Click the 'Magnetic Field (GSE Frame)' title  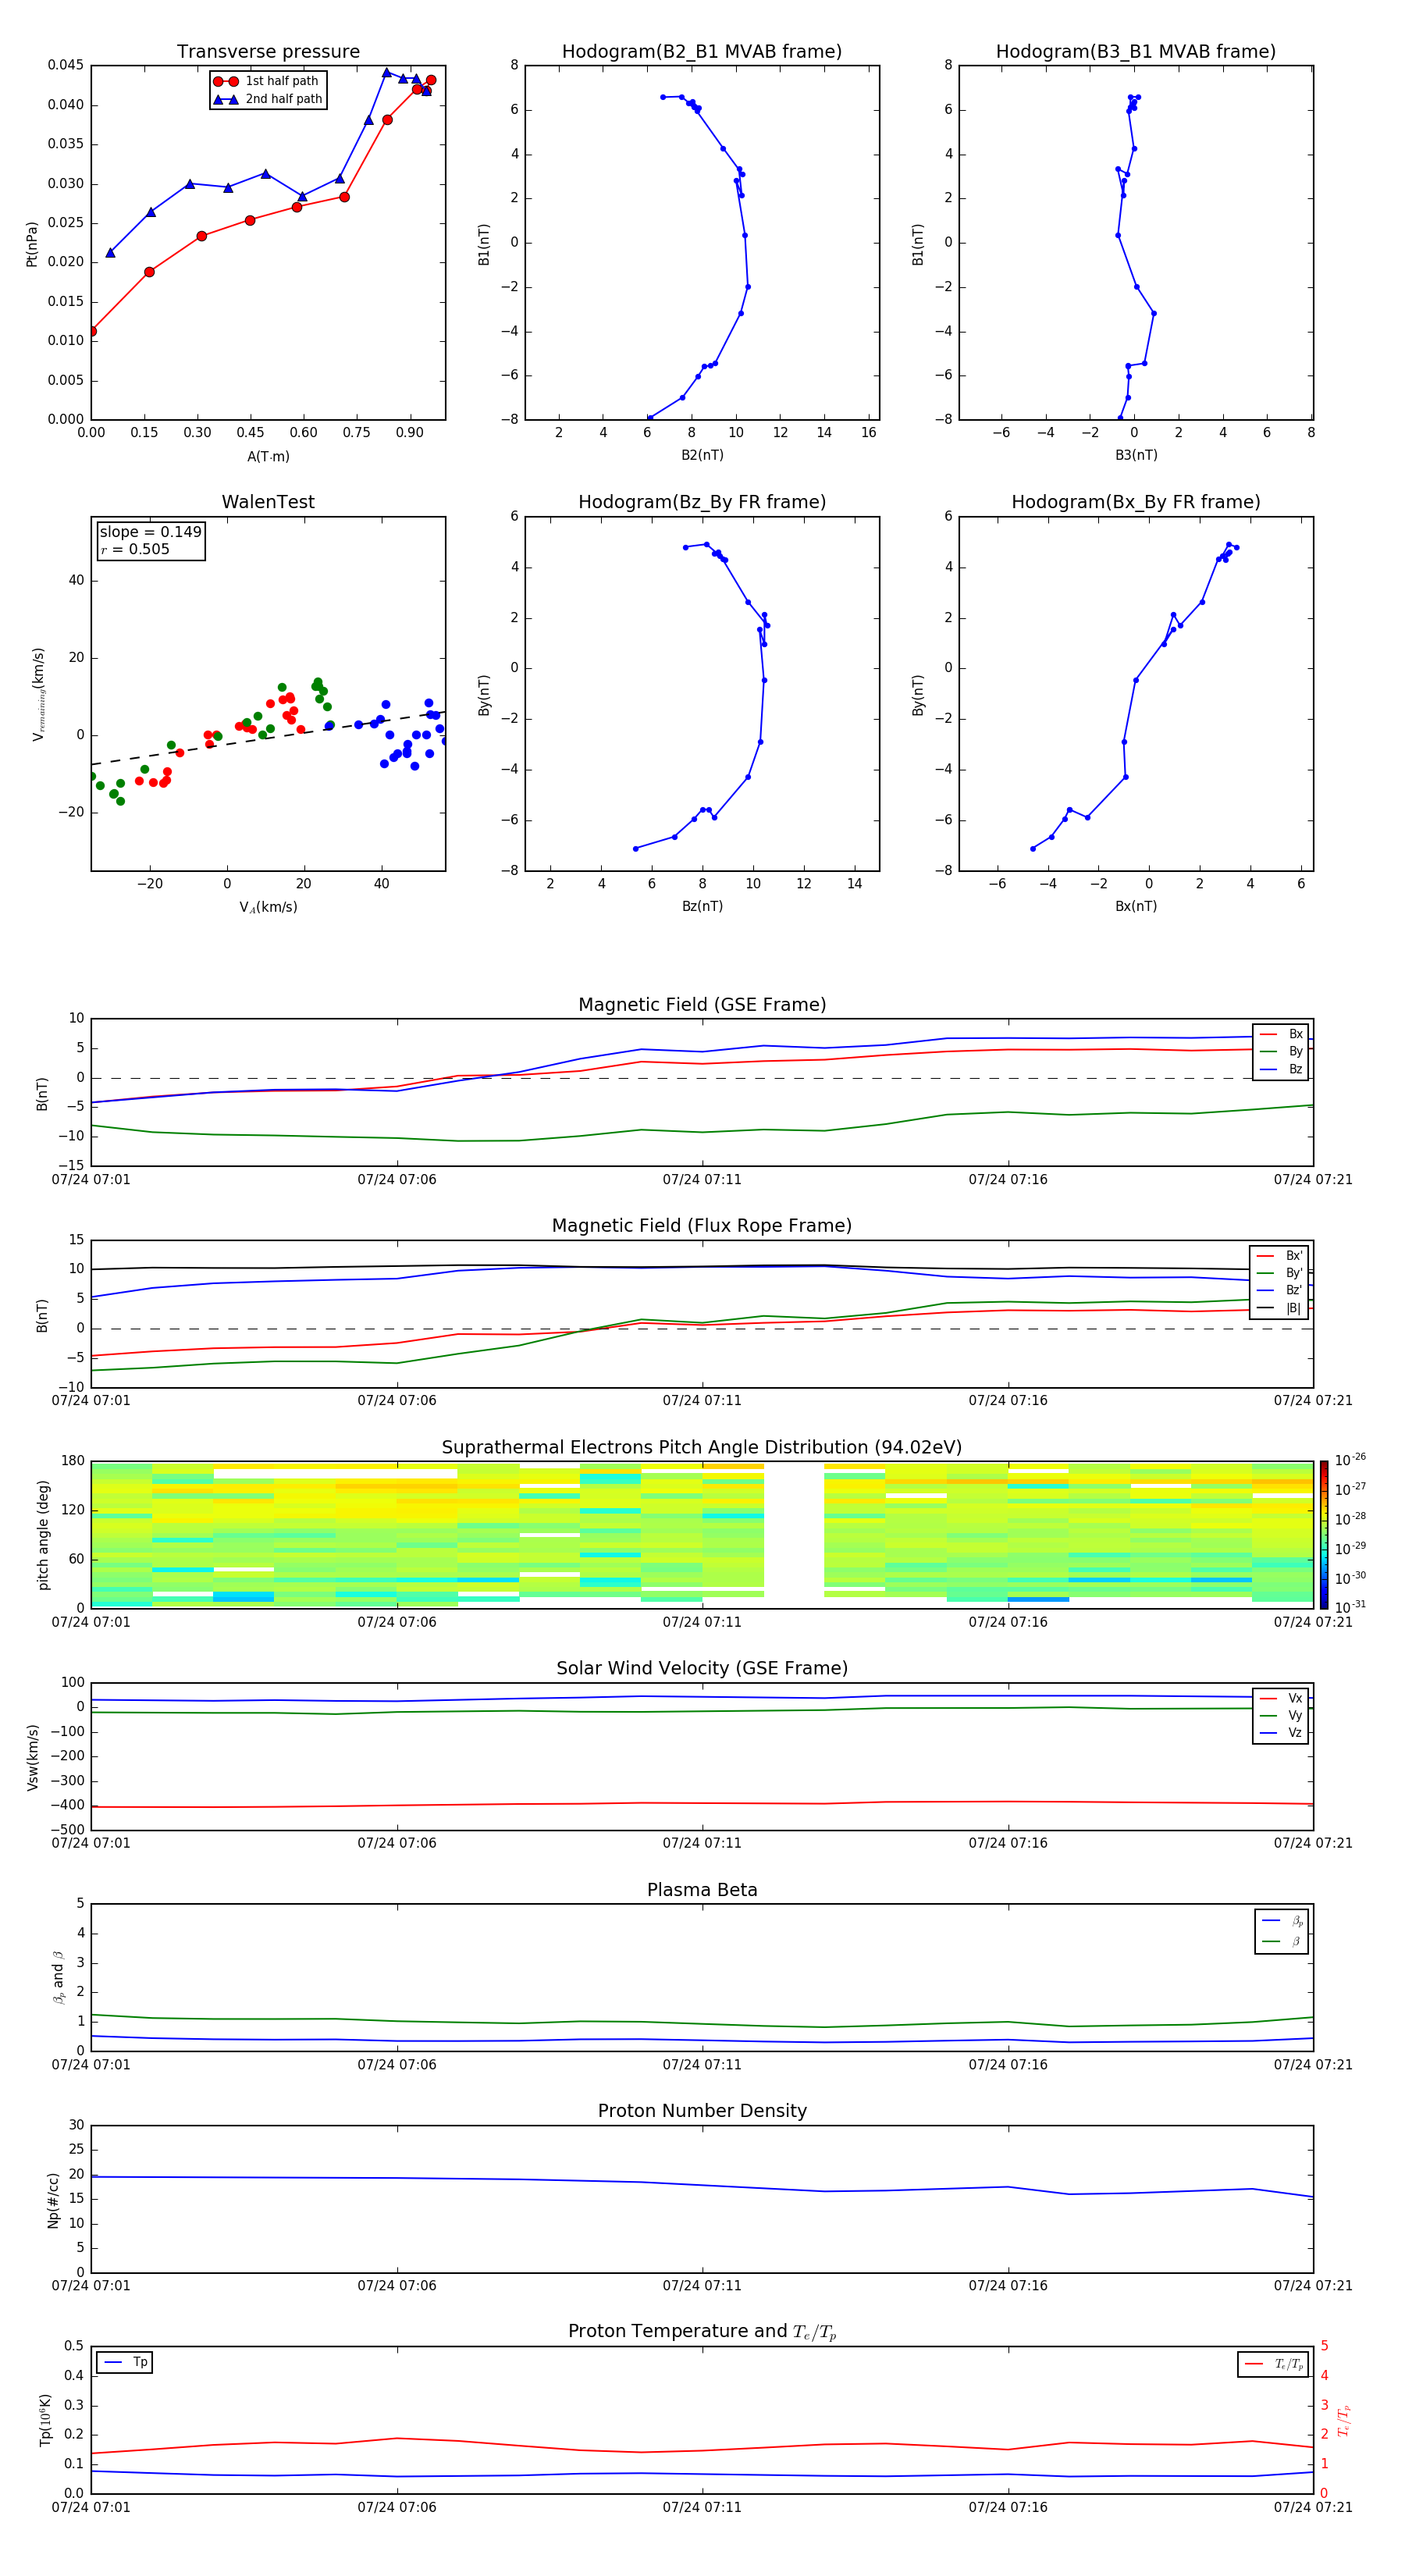(x=702, y=1005)
